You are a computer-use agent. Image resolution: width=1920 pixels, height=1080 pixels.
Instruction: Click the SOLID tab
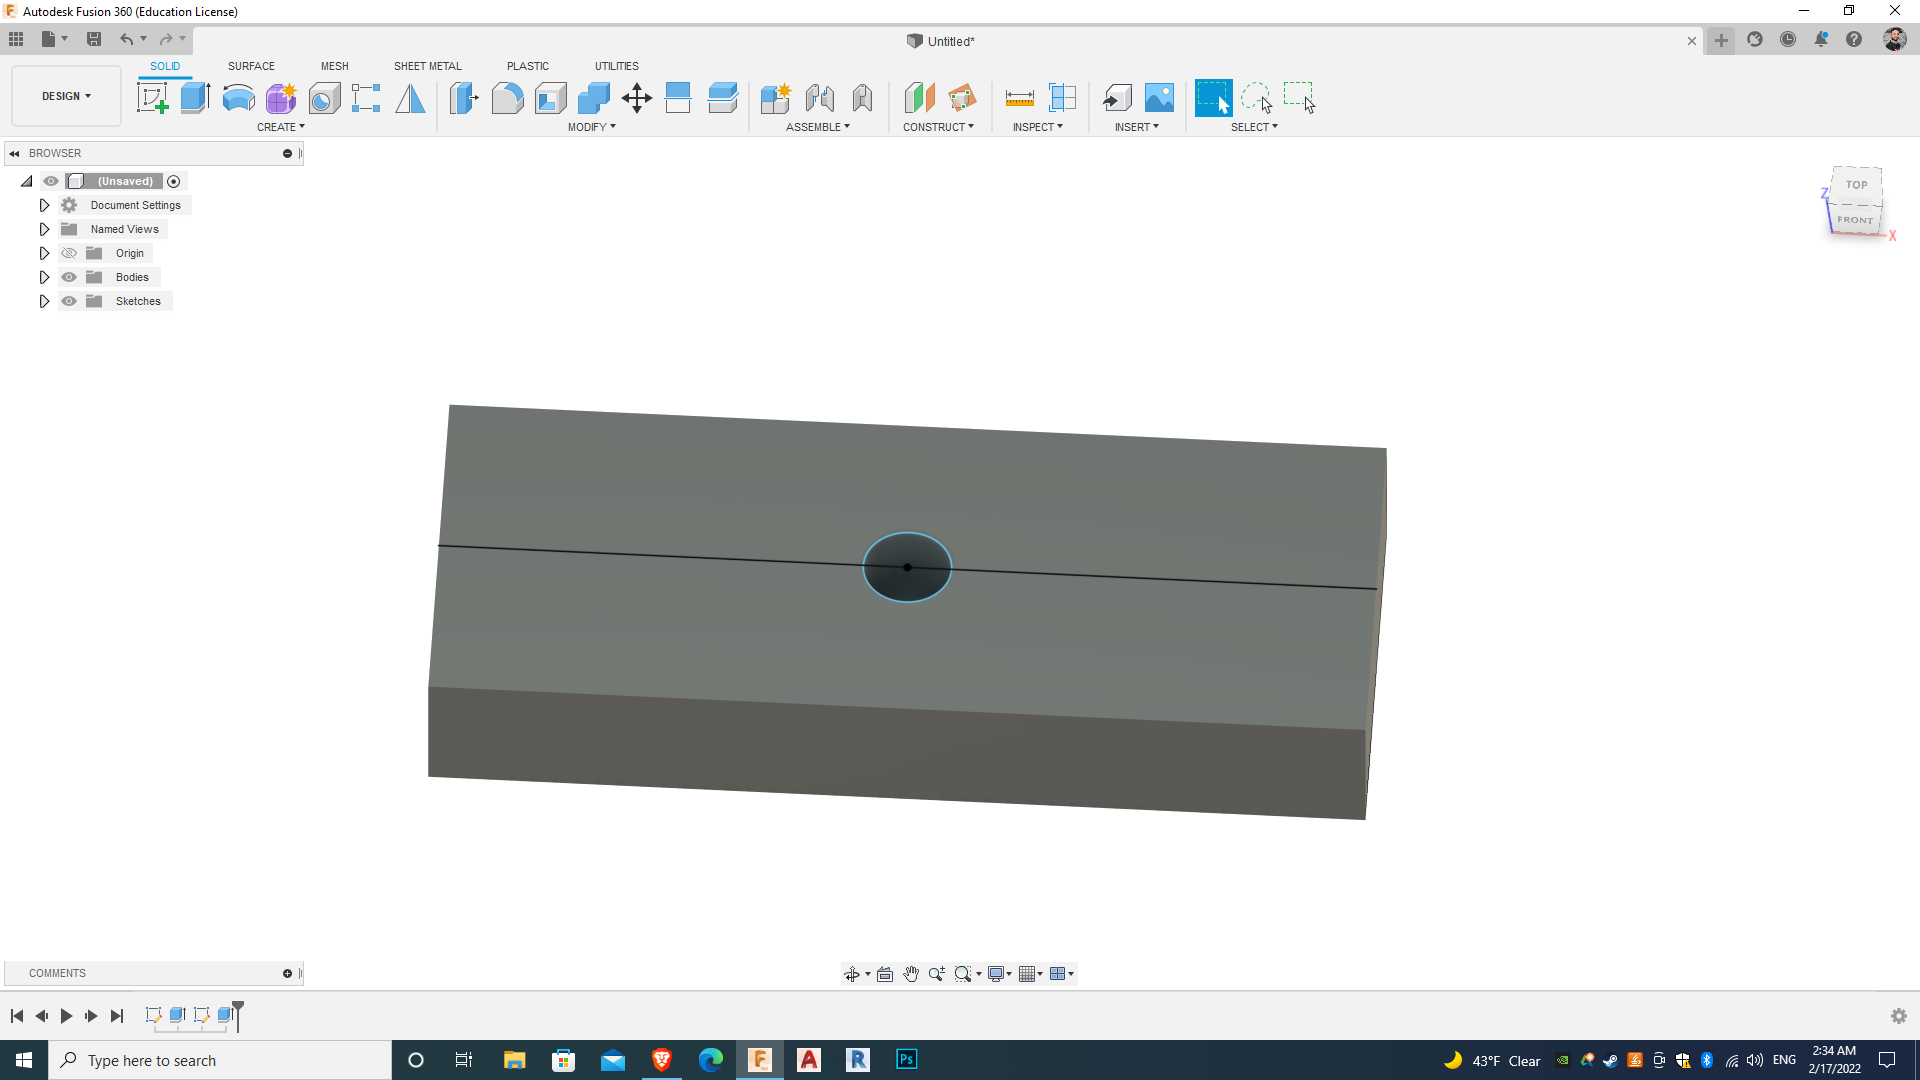tap(165, 66)
